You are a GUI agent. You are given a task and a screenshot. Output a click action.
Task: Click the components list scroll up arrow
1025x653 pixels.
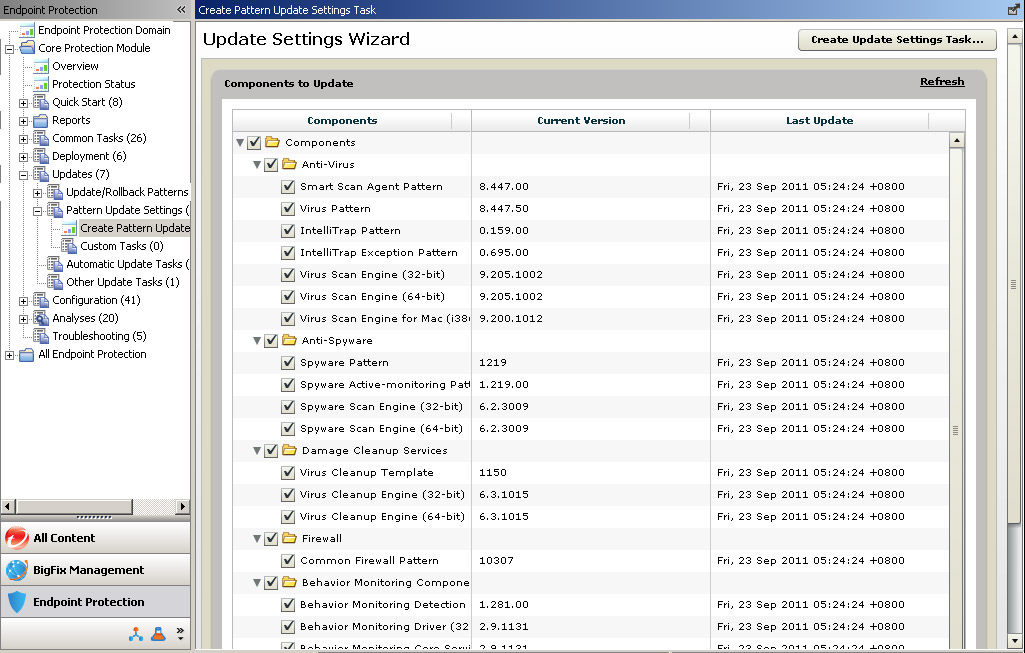pos(956,140)
